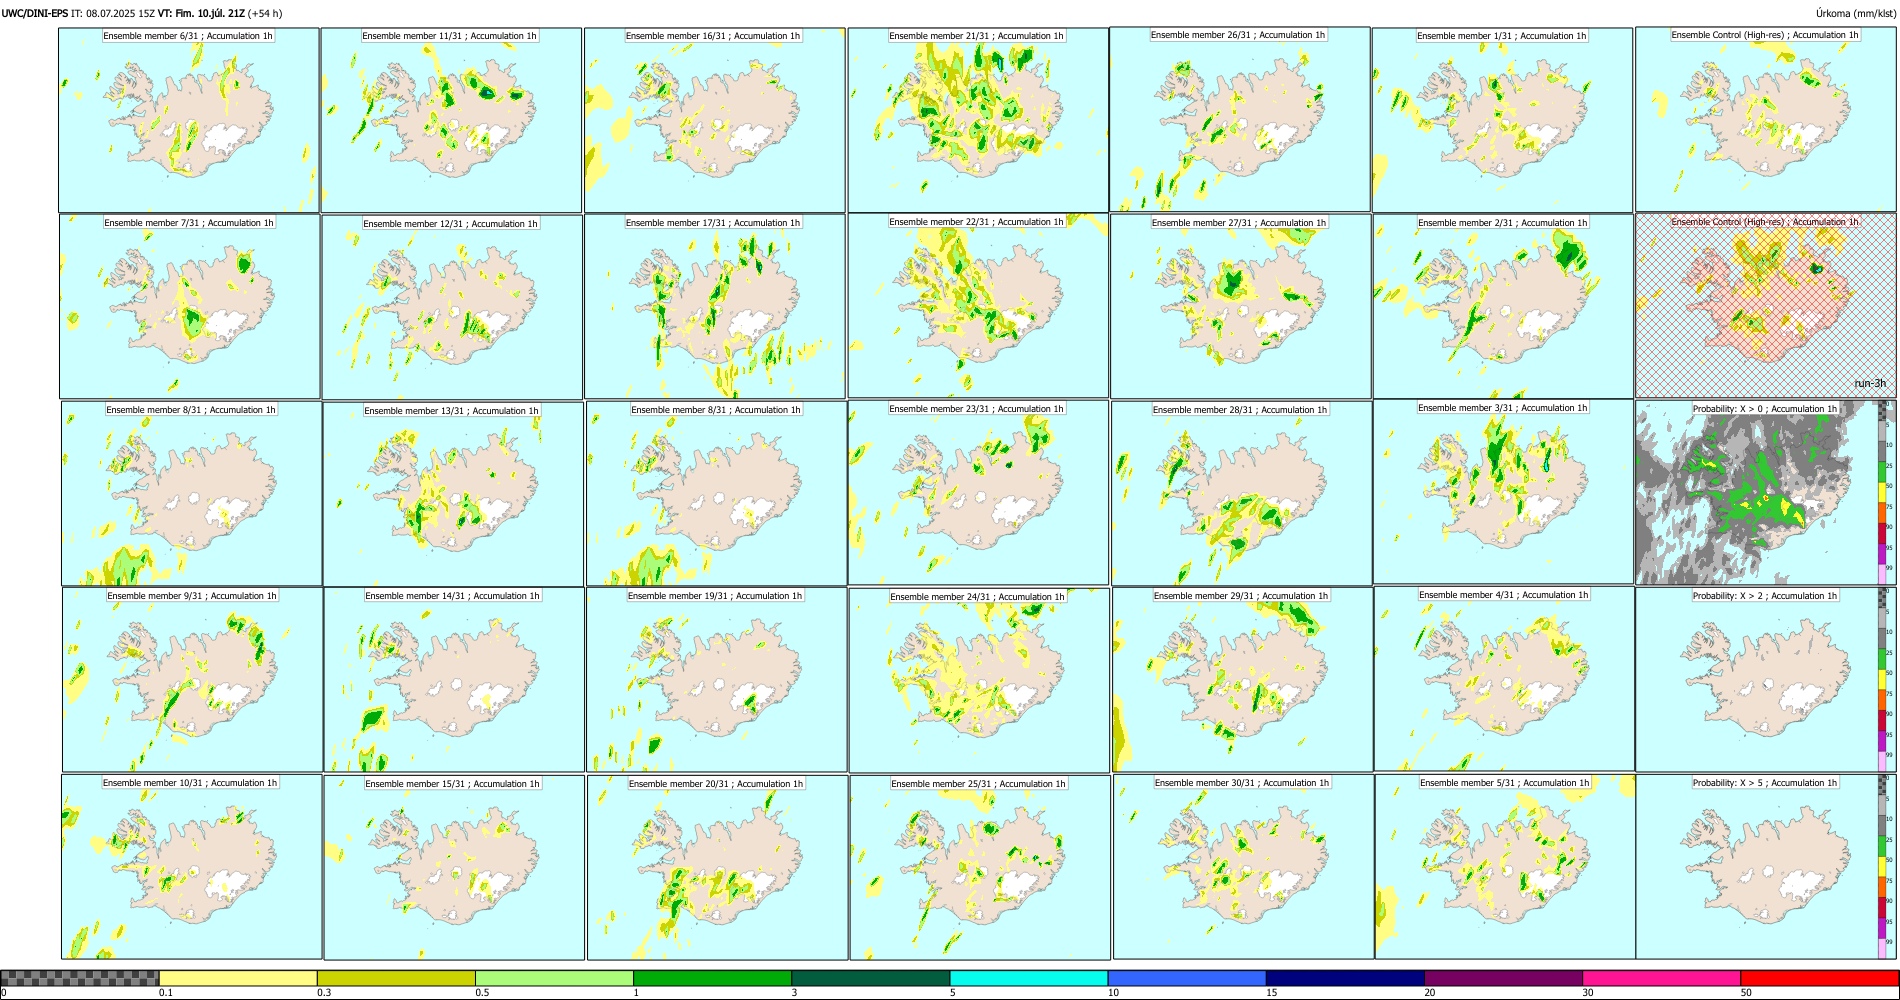1900x1000 pixels.
Task: Pick the red above-50 legend swatch
Action: tap(1819, 978)
